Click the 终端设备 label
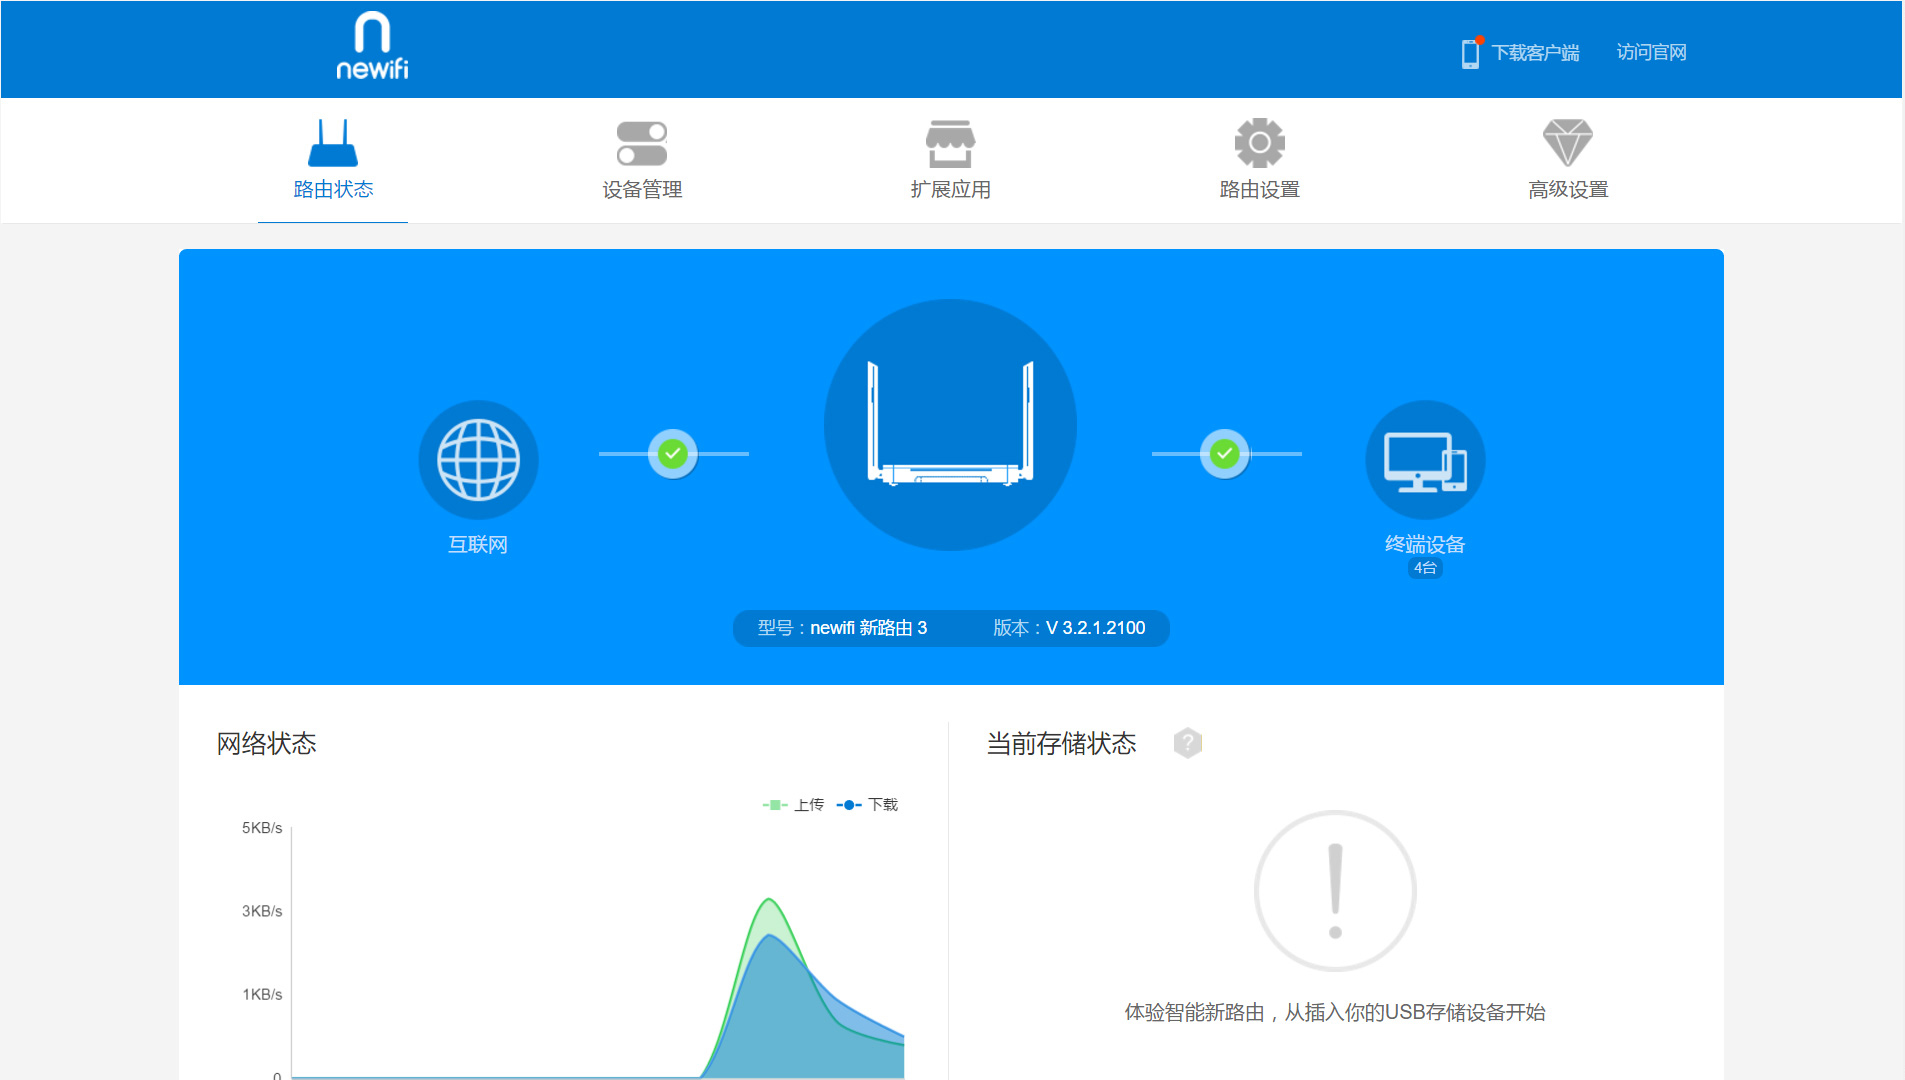The height and width of the screenshot is (1080, 1905). [x=1425, y=544]
